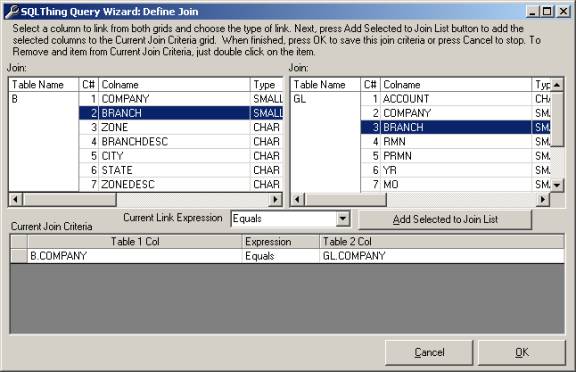Click the Table 2 Col column header
This screenshot has width=576, height=372.
[442, 242]
